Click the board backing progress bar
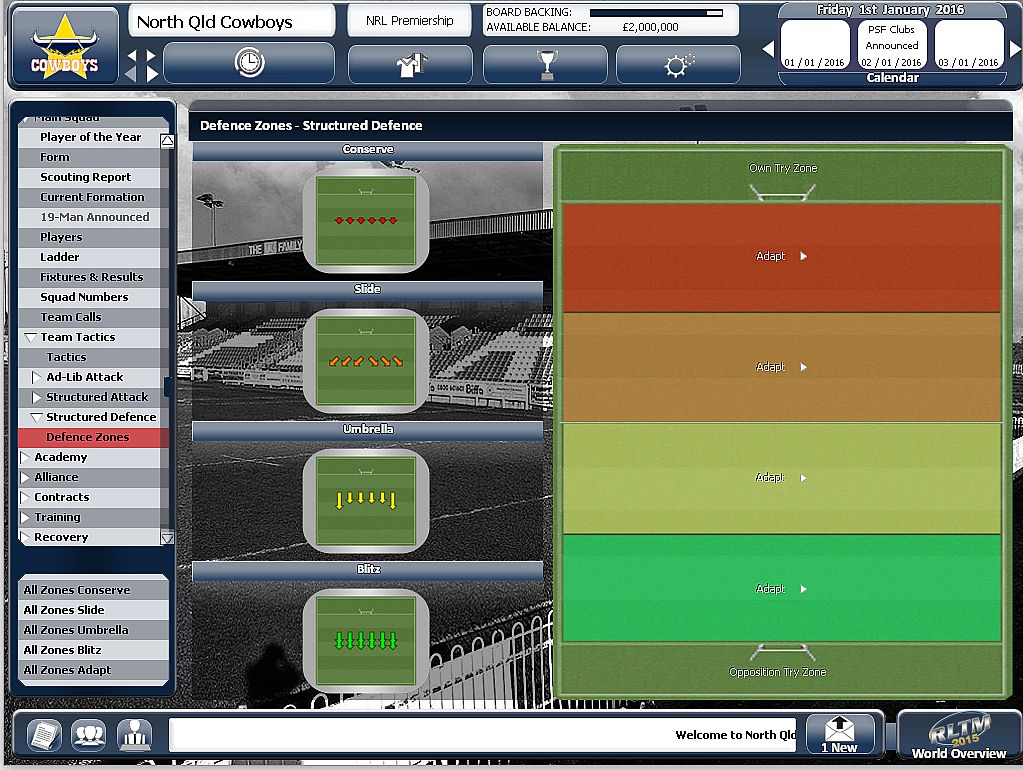 click(x=656, y=12)
